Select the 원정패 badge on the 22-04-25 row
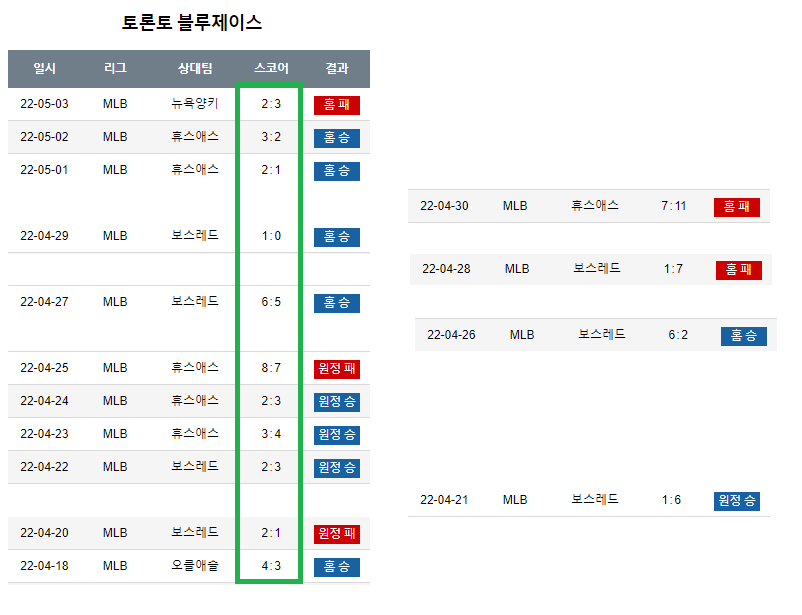 (x=336, y=369)
